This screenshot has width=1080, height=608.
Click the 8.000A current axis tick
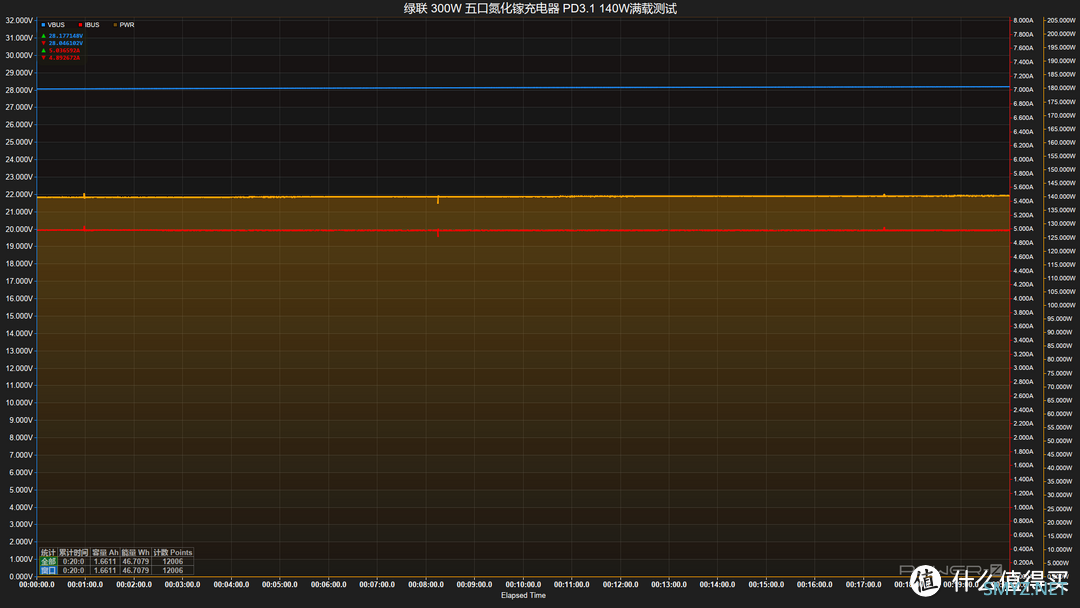1024,21
